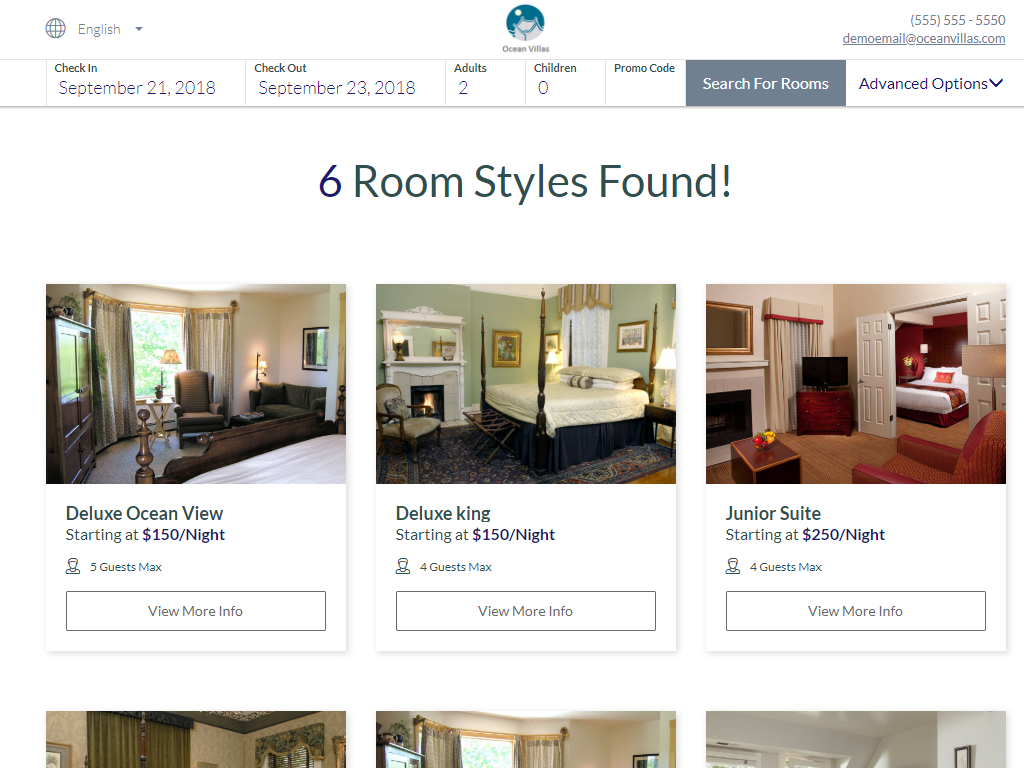The image size is (1024, 768).
Task: View more info for Deluxe king
Action: [526, 611]
